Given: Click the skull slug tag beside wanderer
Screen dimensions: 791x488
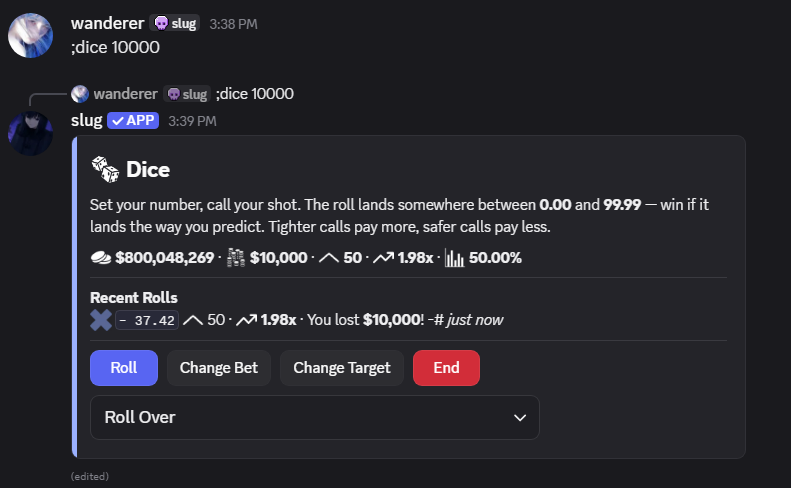Looking at the screenshot, I should pyautogui.click(x=176, y=23).
